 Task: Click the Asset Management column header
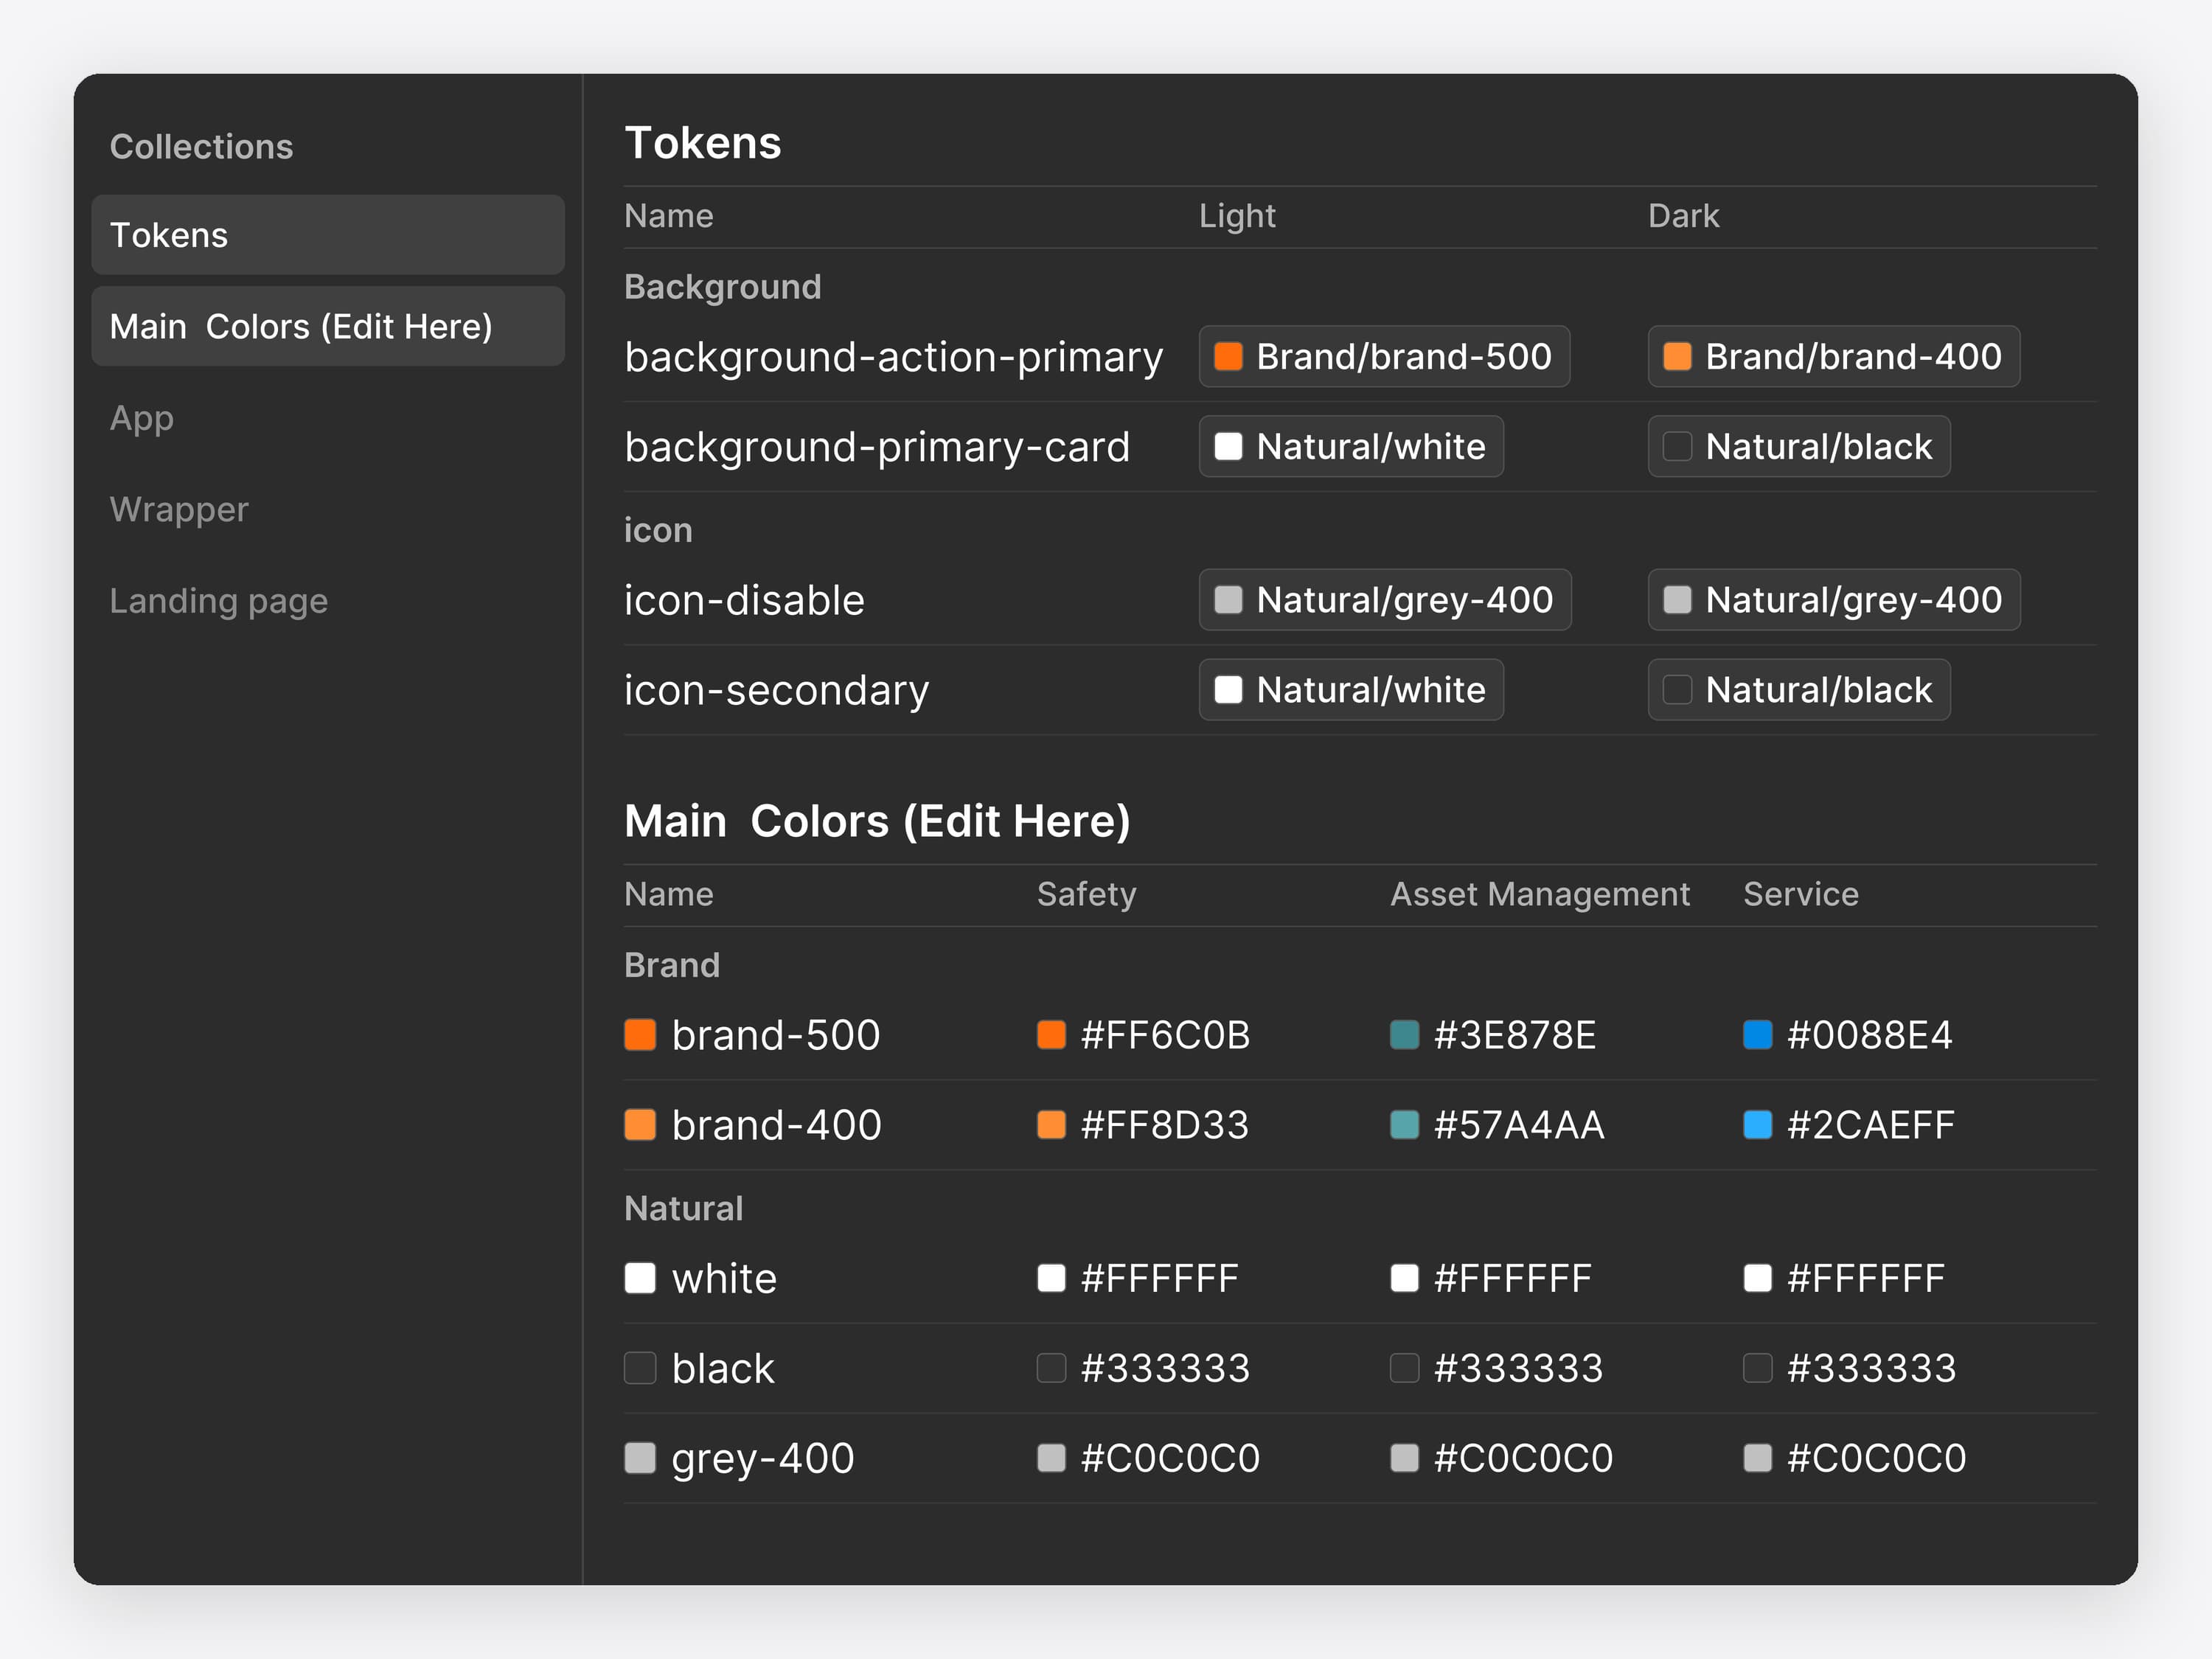(x=1540, y=894)
